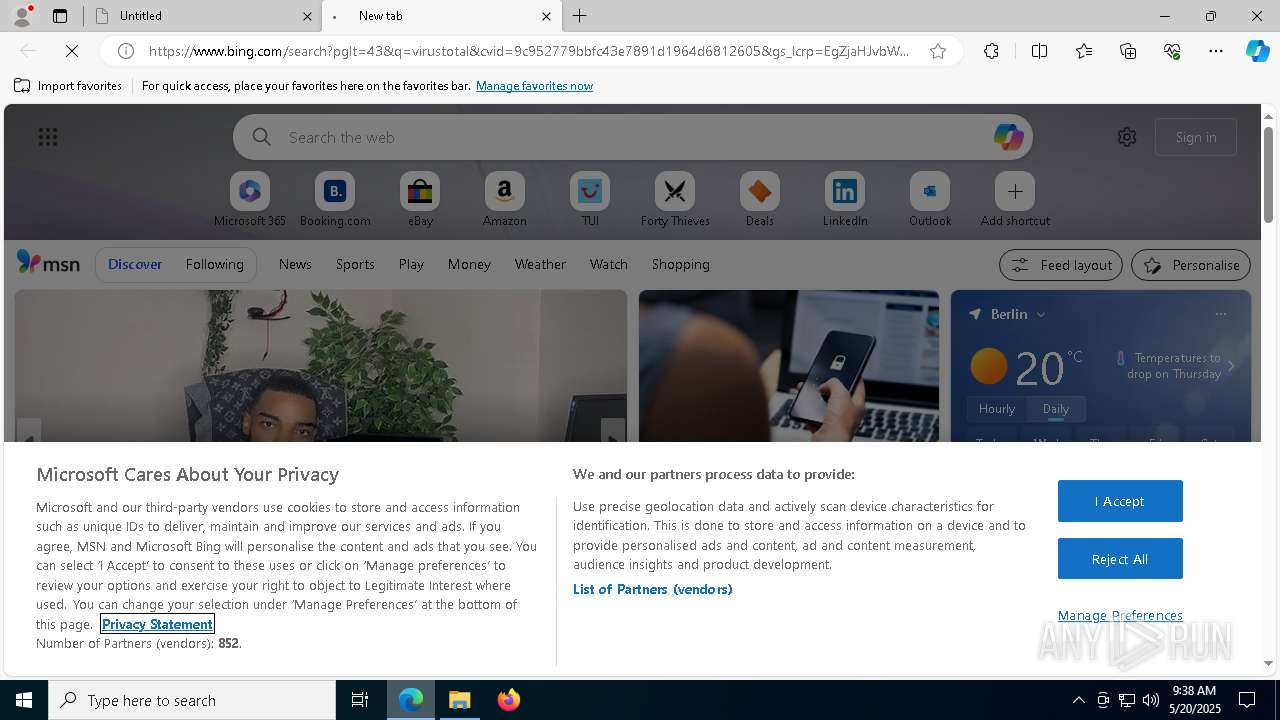This screenshot has width=1280, height=720.
Task: Open the Sports menu item
Action: [x=355, y=264]
